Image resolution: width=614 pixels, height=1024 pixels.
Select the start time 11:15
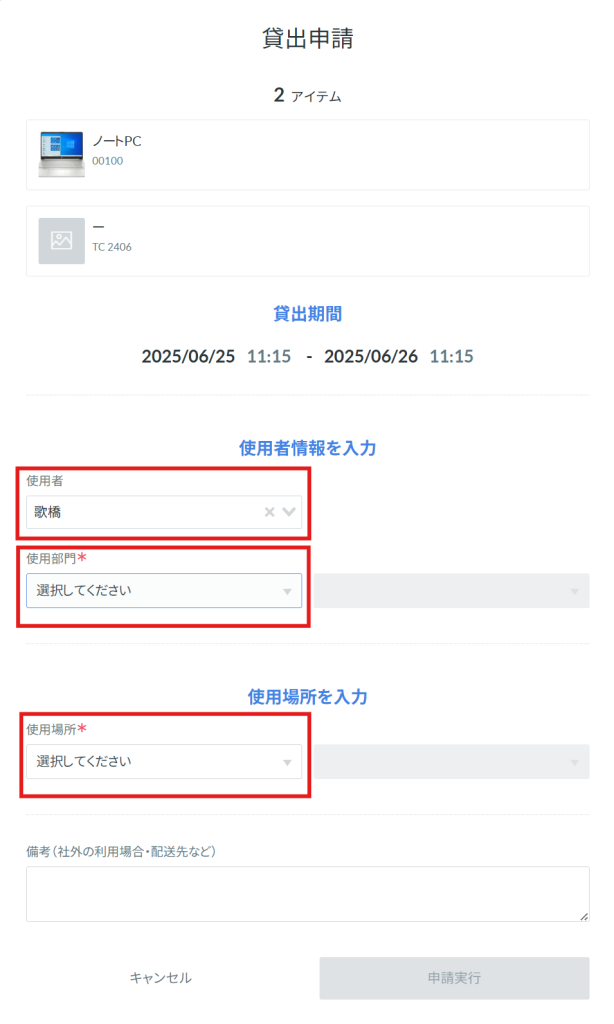click(269, 357)
